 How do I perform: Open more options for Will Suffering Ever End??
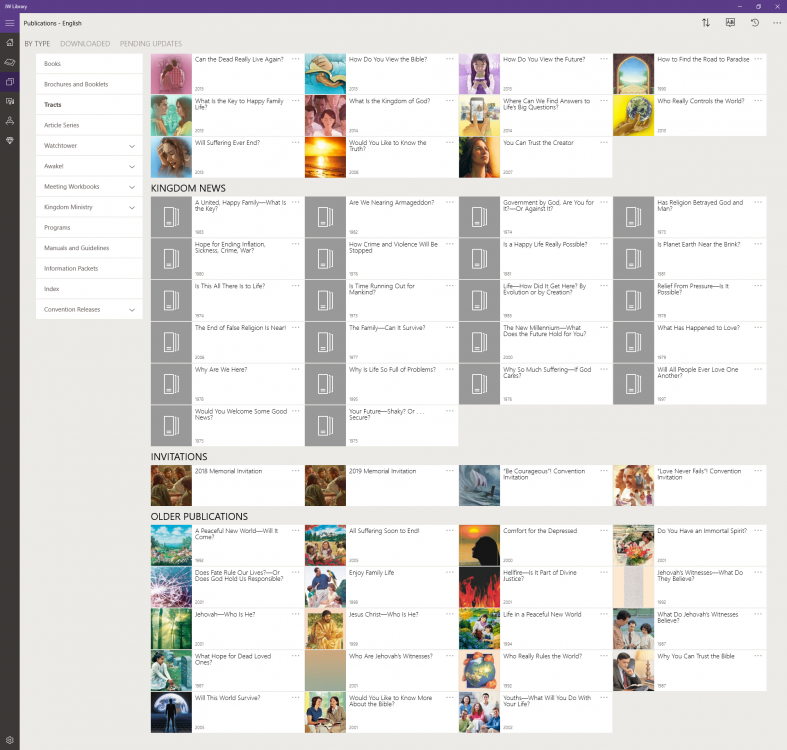pos(296,143)
